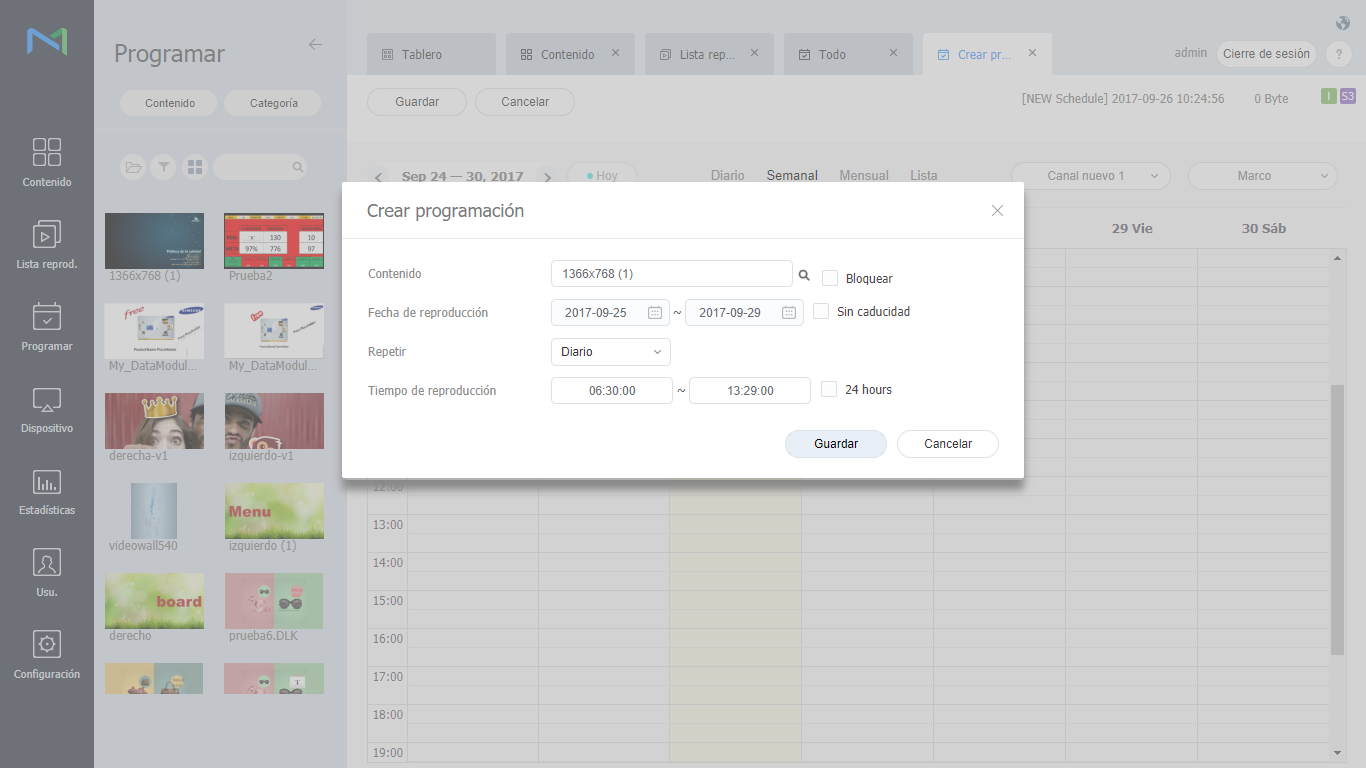Screen dimensions: 1366x768
Task: Click the MagicInfo logo icon
Action: click(47, 41)
